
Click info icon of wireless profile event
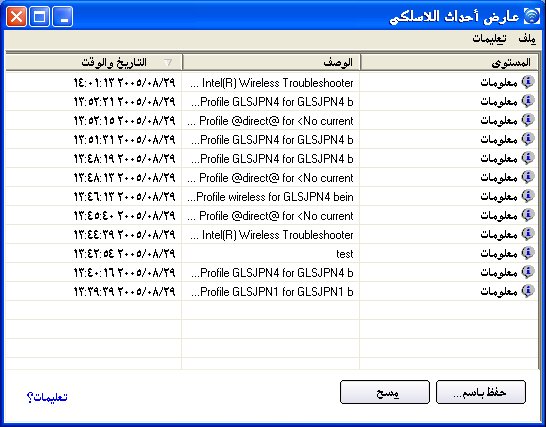[x=528, y=196]
